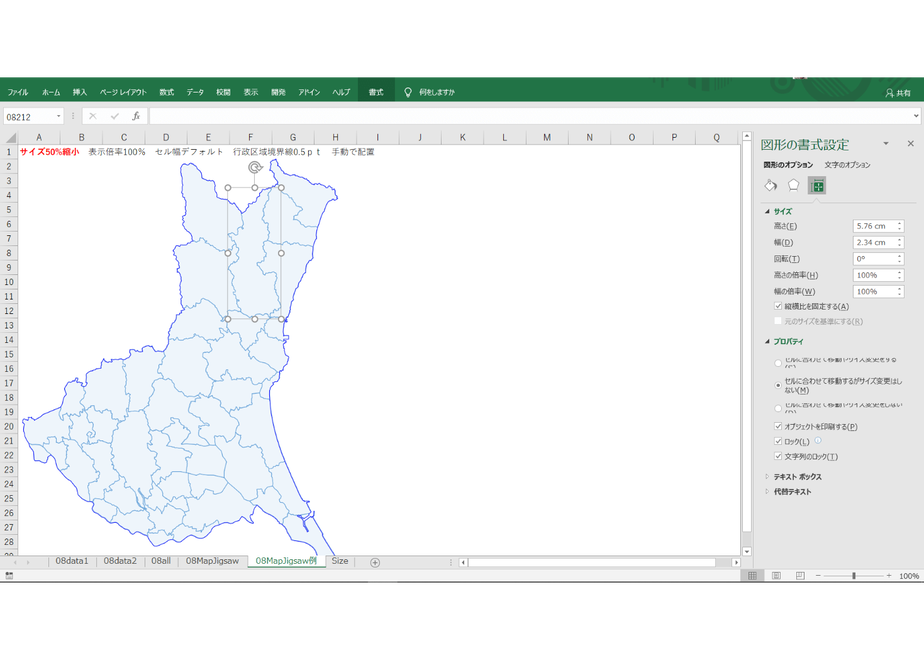The image size is (924, 660).
Task: Select the third property radio below option M
Action: point(778,408)
